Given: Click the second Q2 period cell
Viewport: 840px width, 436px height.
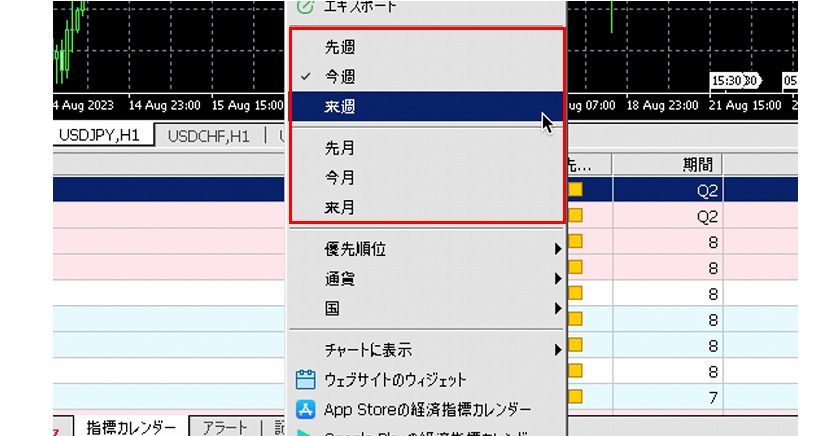Looking at the screenshot, I should [668, 216].
